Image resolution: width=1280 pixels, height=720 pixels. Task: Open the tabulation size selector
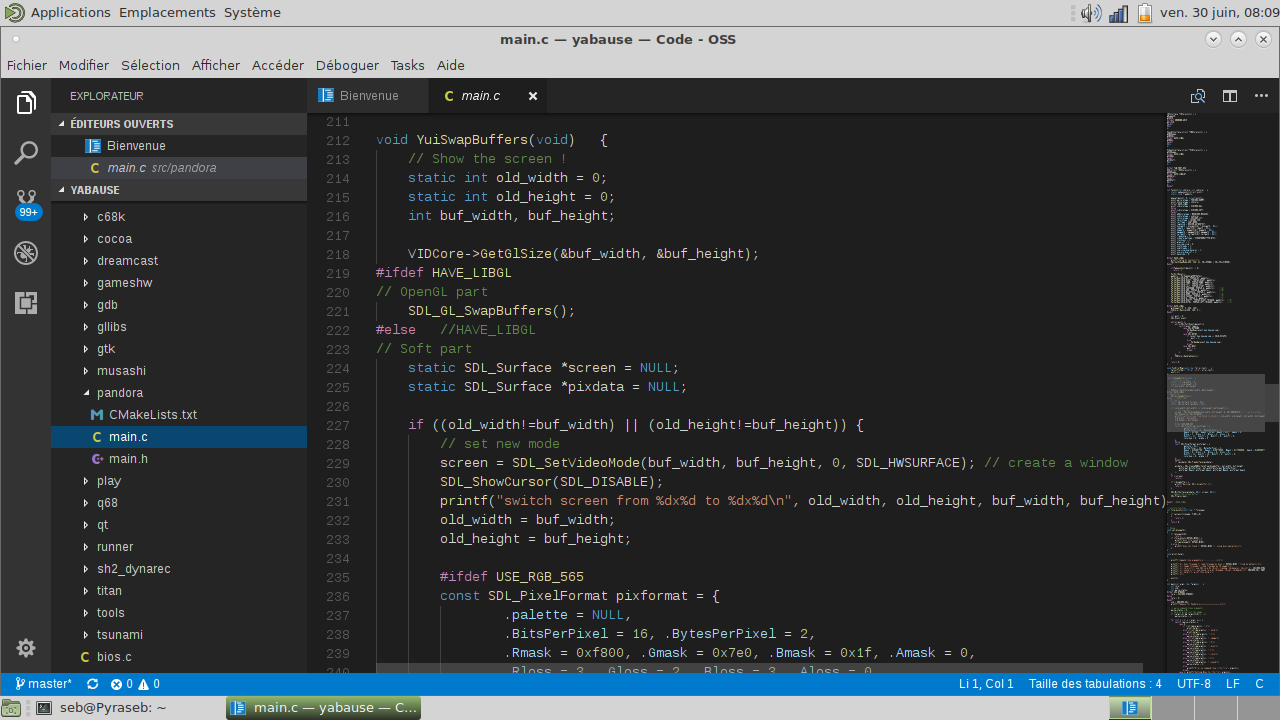coord(1095,684)
